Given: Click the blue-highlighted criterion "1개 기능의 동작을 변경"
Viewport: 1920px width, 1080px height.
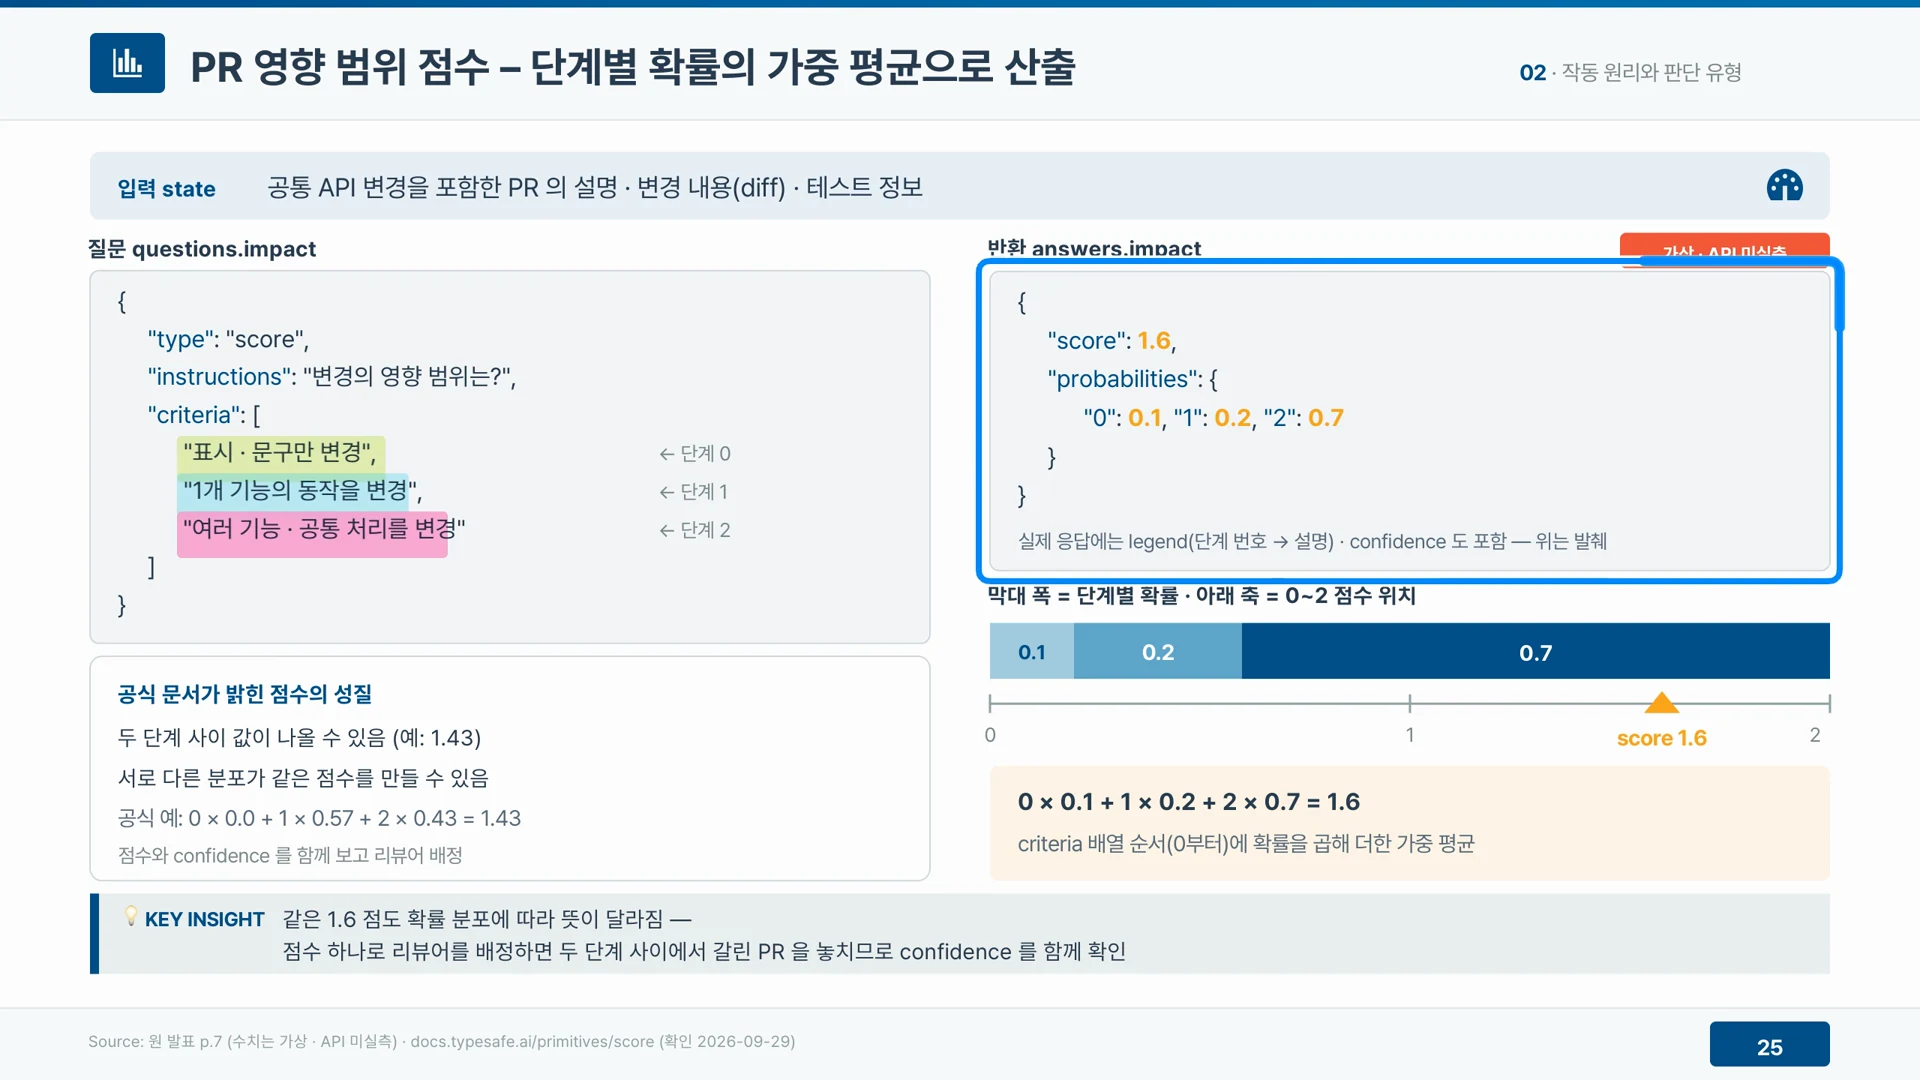Looking at the screenshot, I should [x=300, y=491].
